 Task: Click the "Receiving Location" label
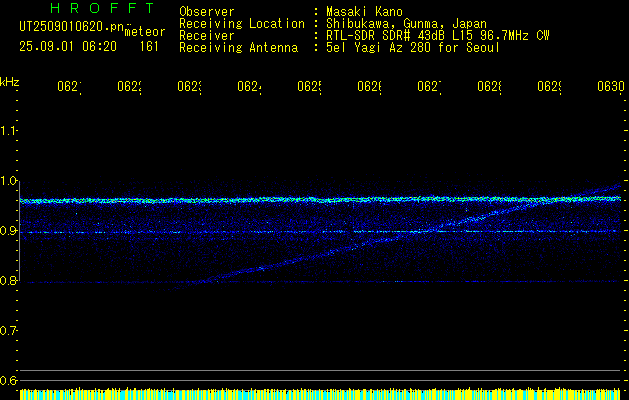[242, 24]
